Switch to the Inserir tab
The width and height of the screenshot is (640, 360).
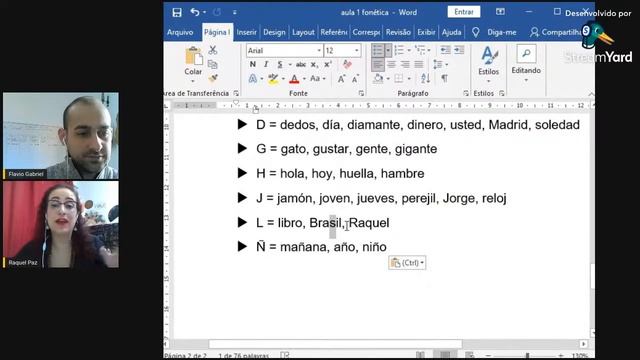pyautogui.click(x=247, y=32)
